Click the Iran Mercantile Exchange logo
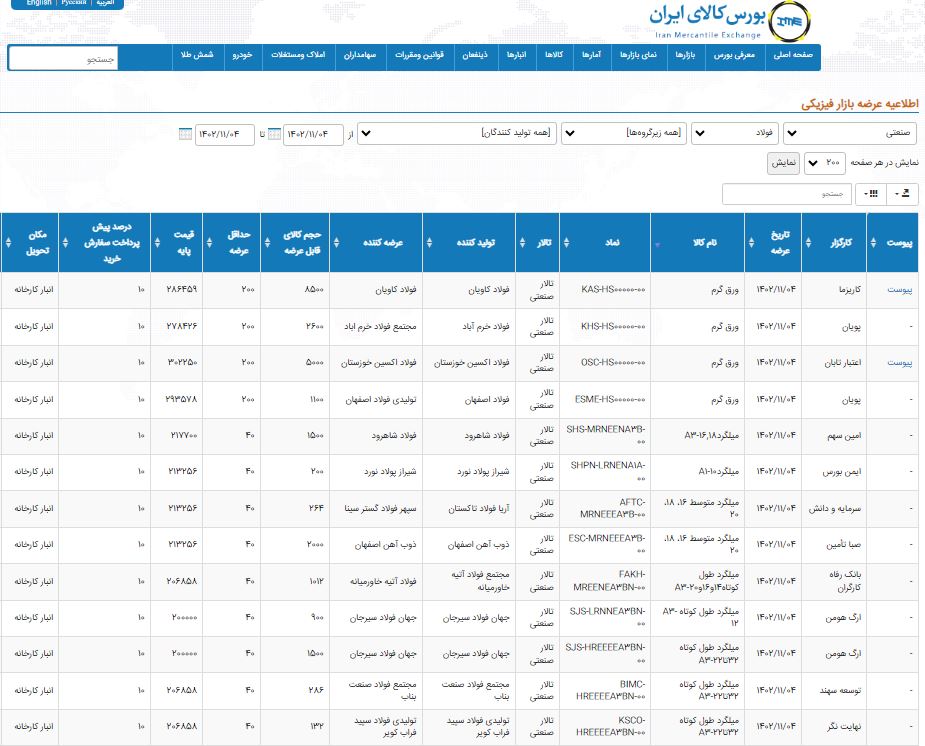This screenshot has height=746, width=925. pyautogui.click(x=730, y=21)
